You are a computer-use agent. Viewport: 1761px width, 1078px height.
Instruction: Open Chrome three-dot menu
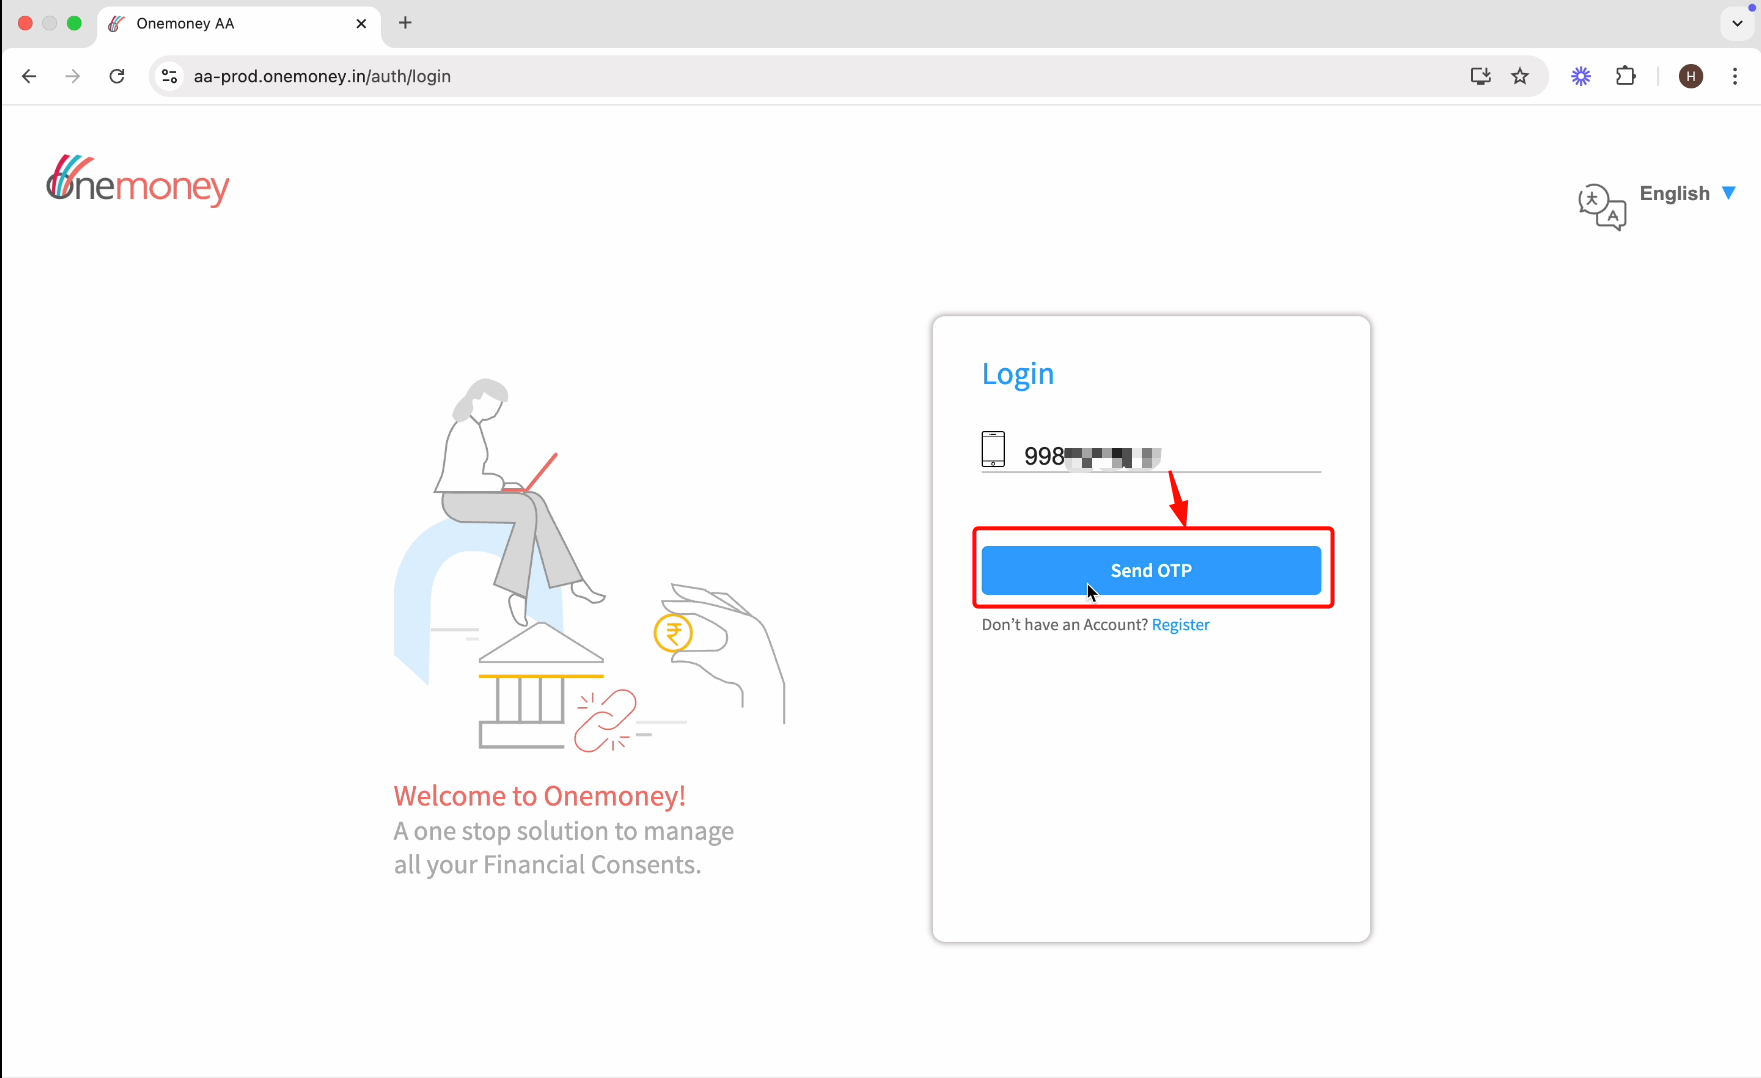(1735, 76)
